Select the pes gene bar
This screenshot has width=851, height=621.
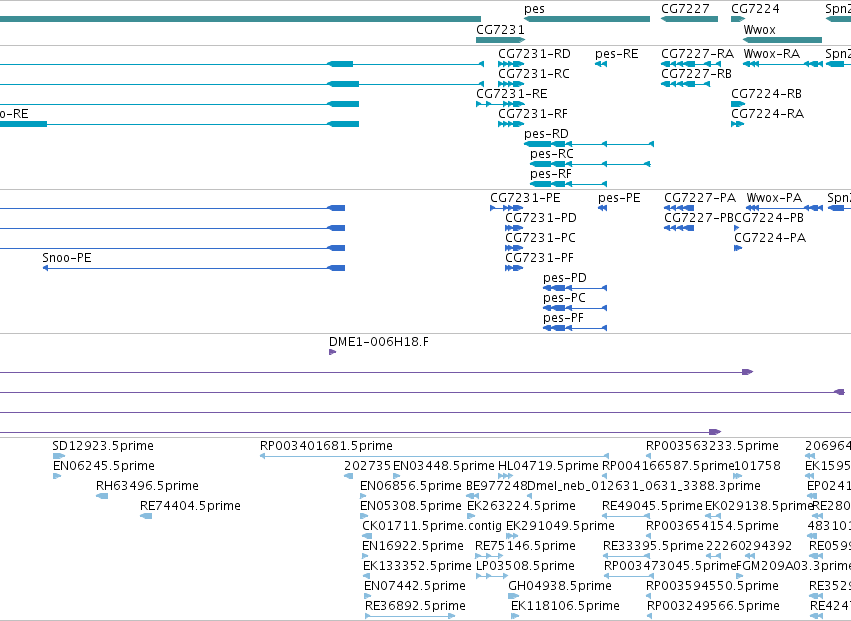[x=587, y=19]
